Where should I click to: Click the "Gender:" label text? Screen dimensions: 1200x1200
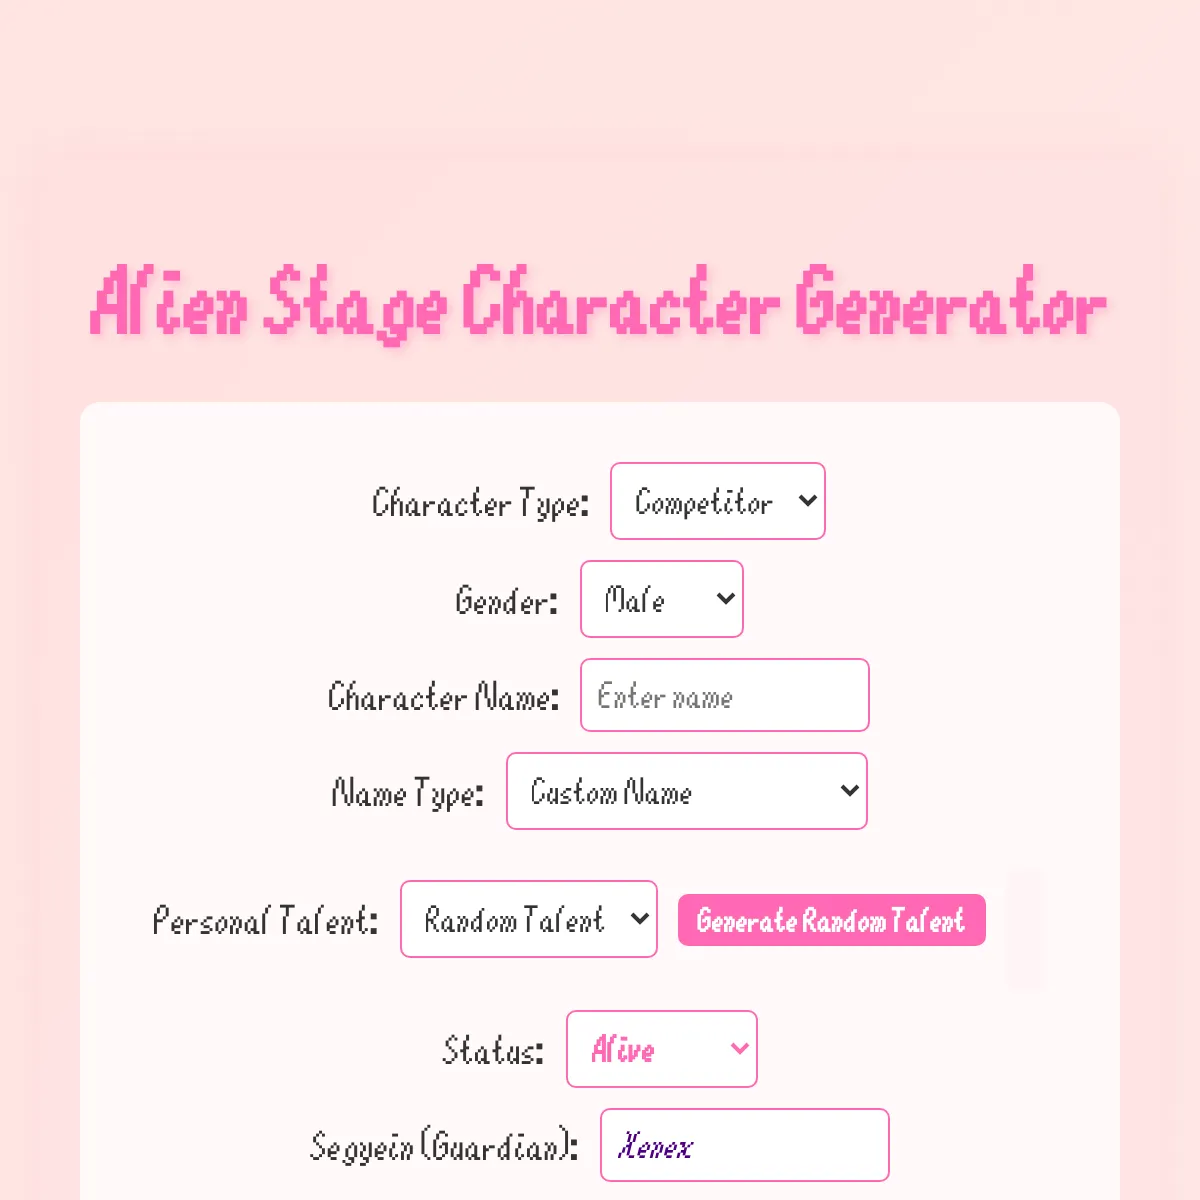point(506,601)
